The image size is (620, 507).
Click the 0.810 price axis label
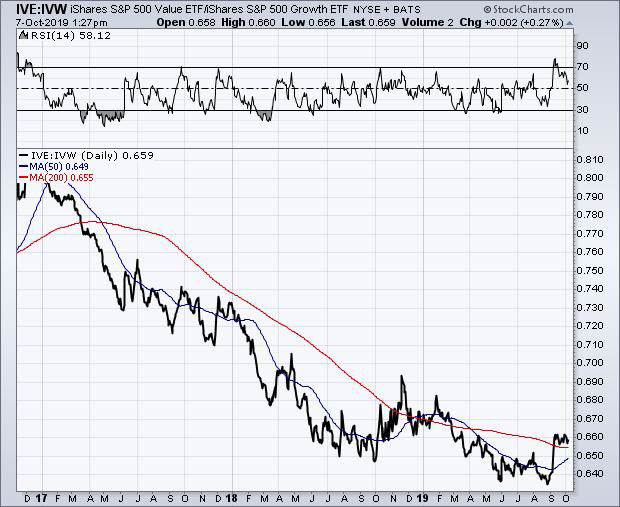(x=590, y=159)
